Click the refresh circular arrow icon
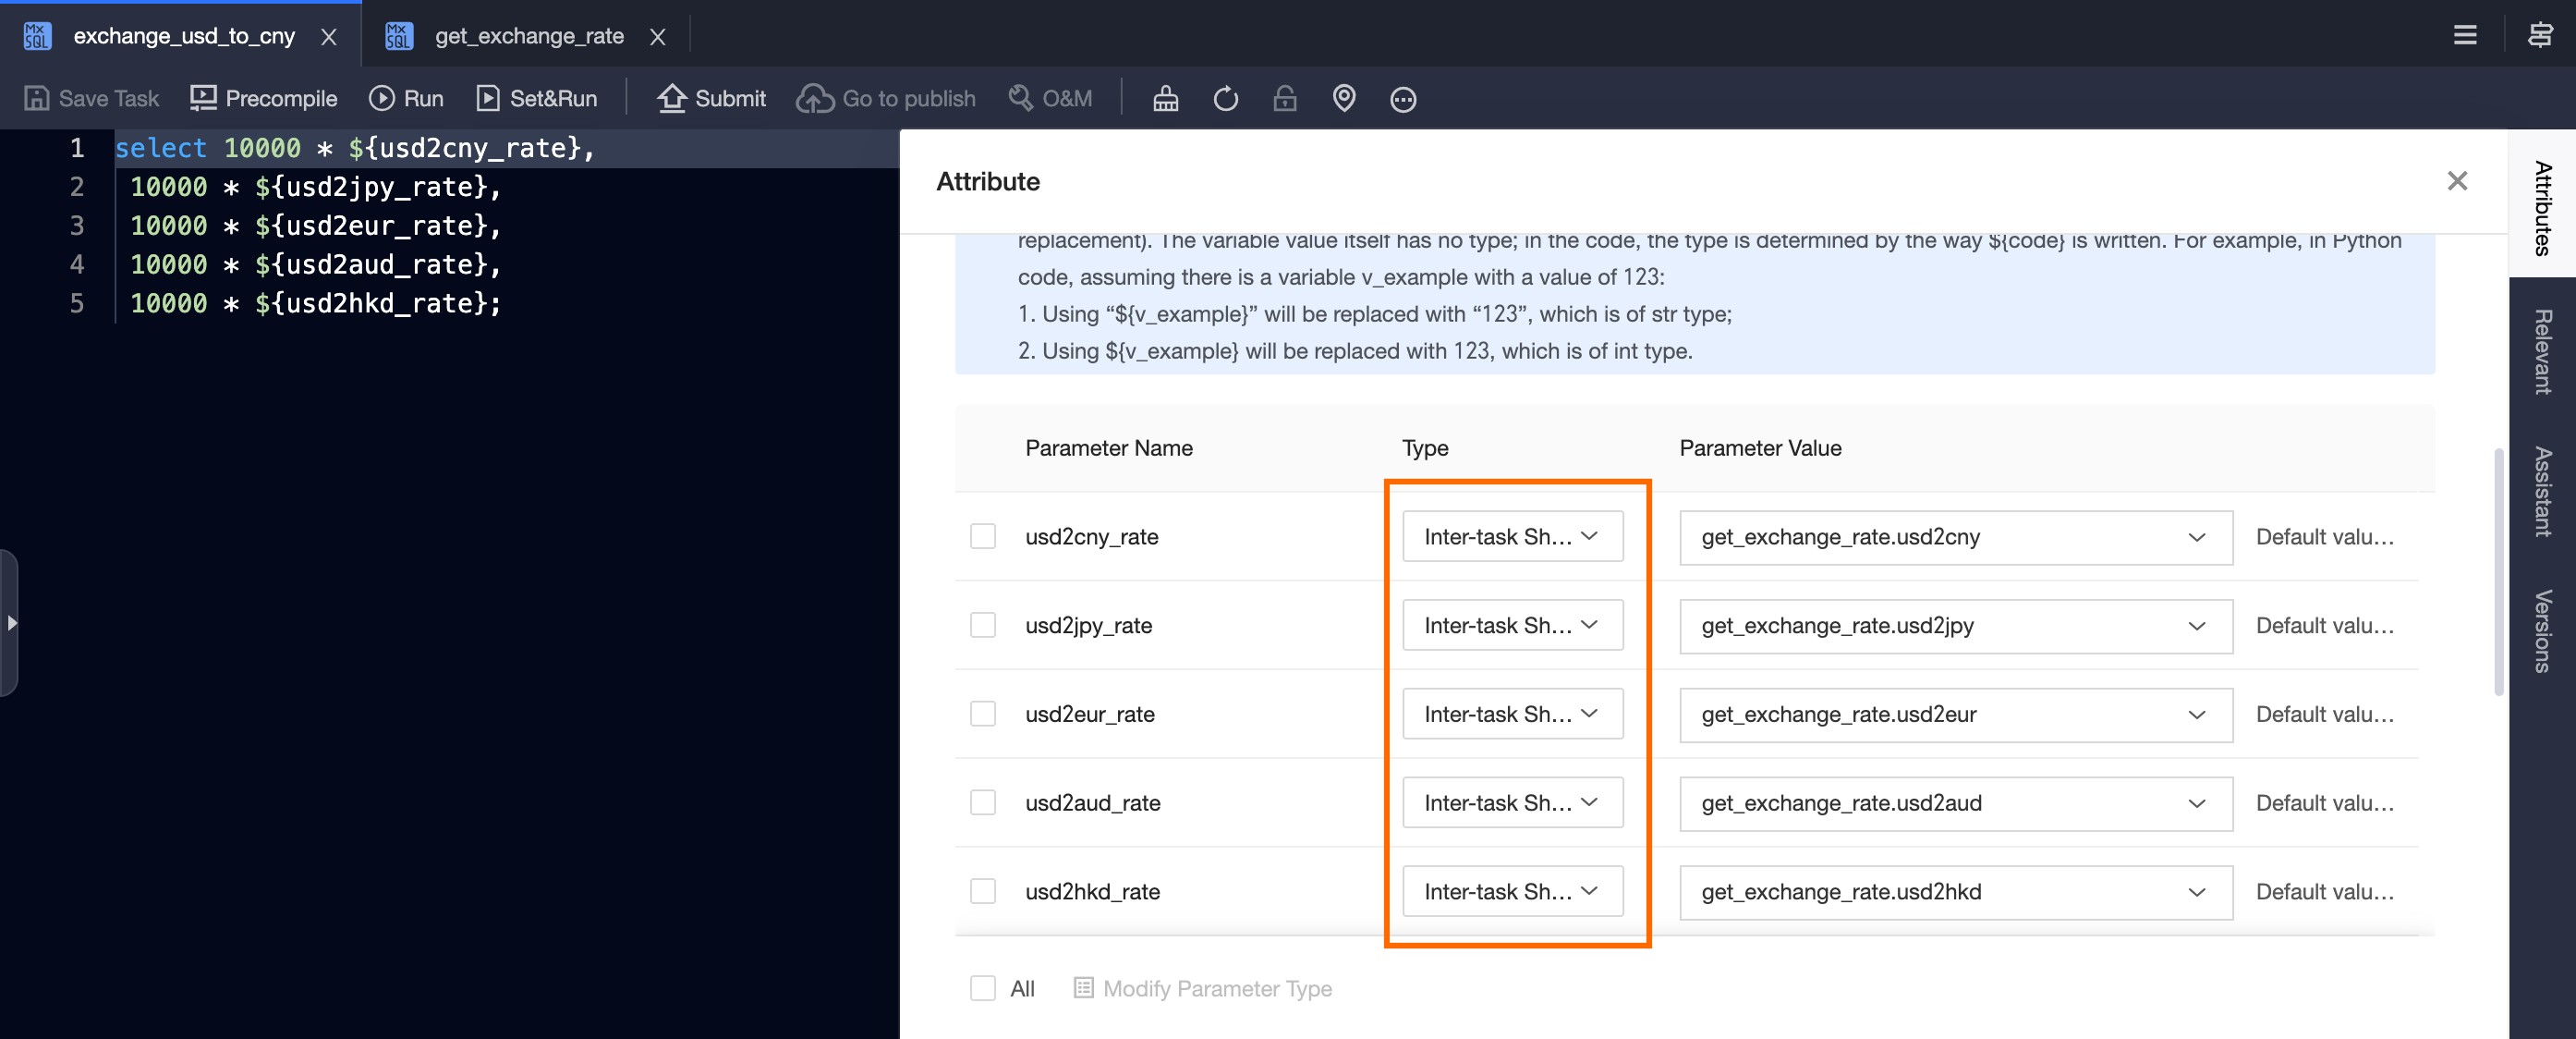2576x1039 pixels. (1225, 98)
